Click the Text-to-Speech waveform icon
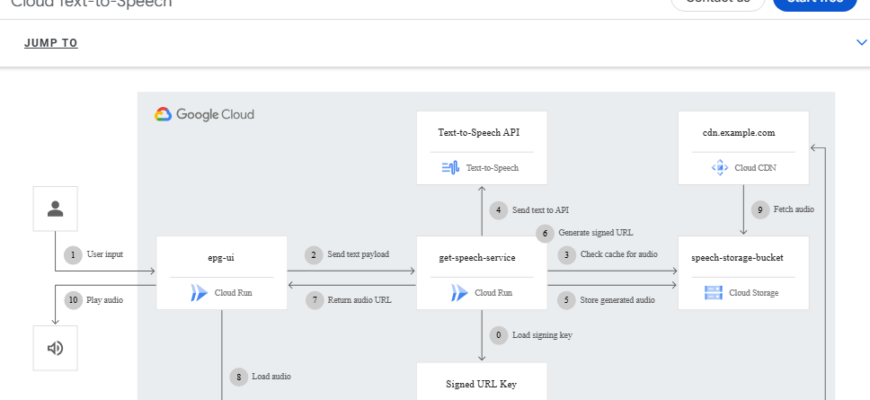 pyautogui.click(x=451, y=167)
